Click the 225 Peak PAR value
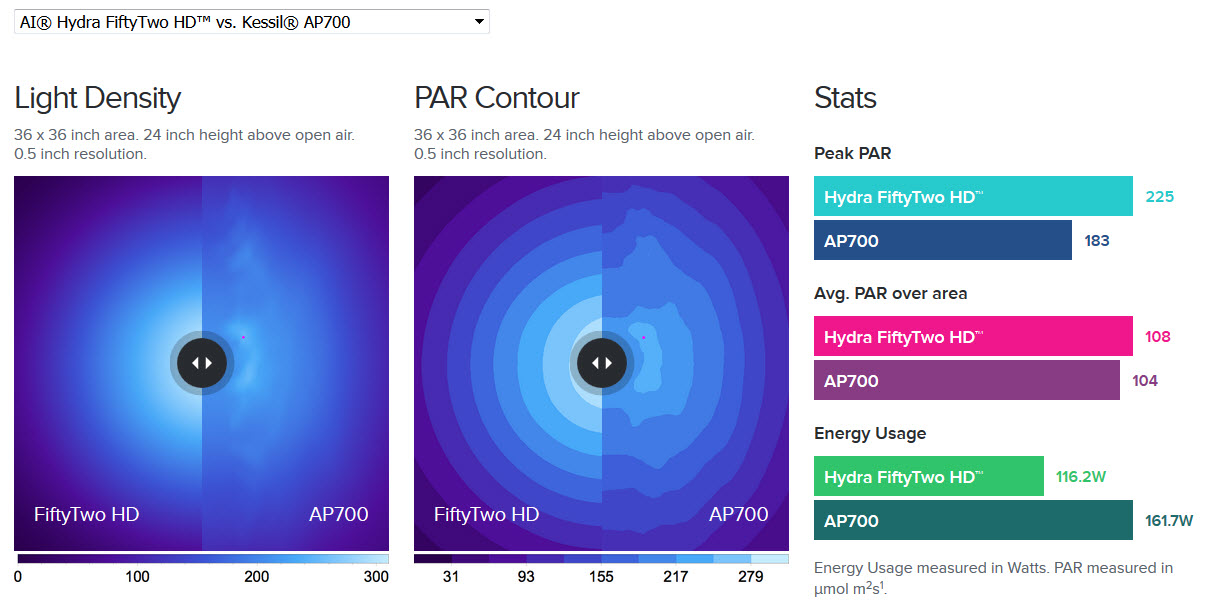 1159,197
